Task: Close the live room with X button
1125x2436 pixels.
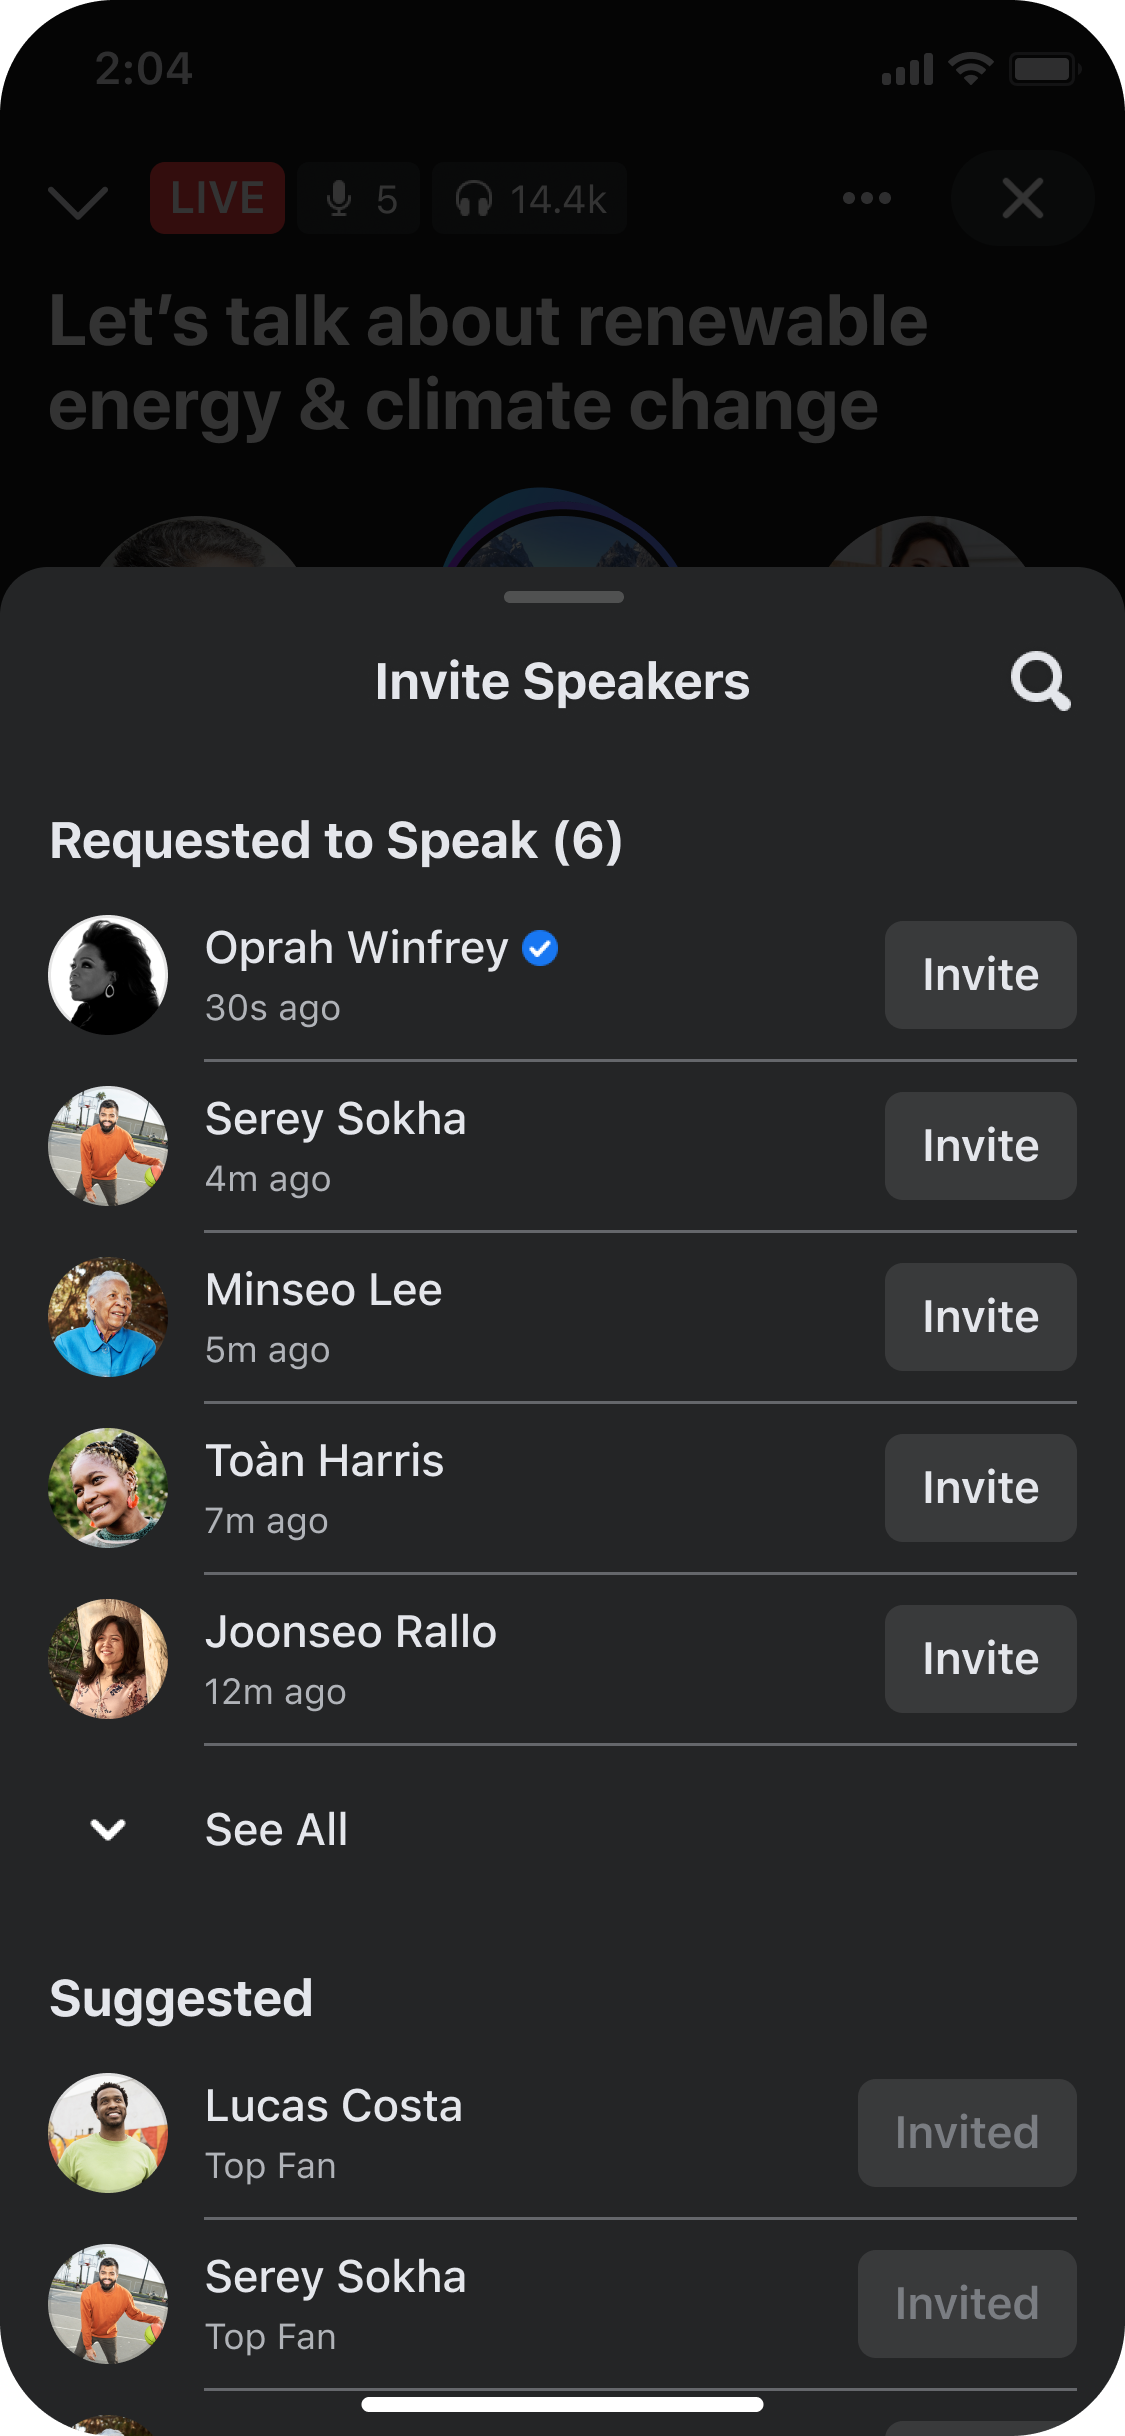Action: [1022, 198]
